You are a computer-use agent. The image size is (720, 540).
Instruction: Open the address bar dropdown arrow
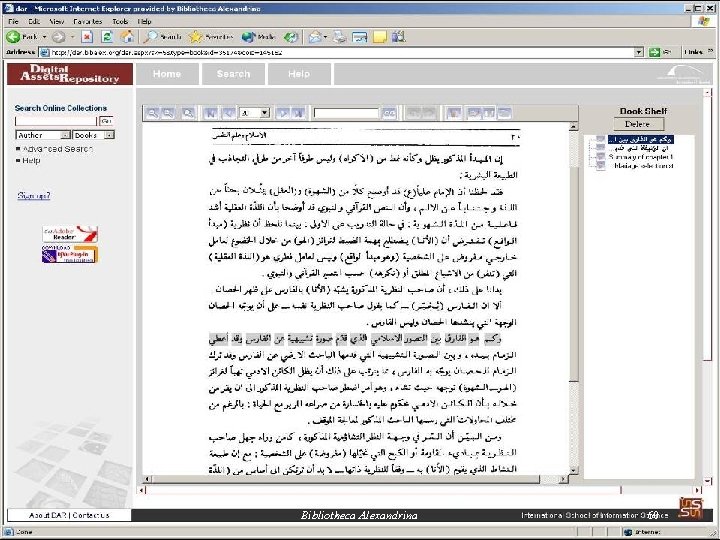(x=639, y=52)
